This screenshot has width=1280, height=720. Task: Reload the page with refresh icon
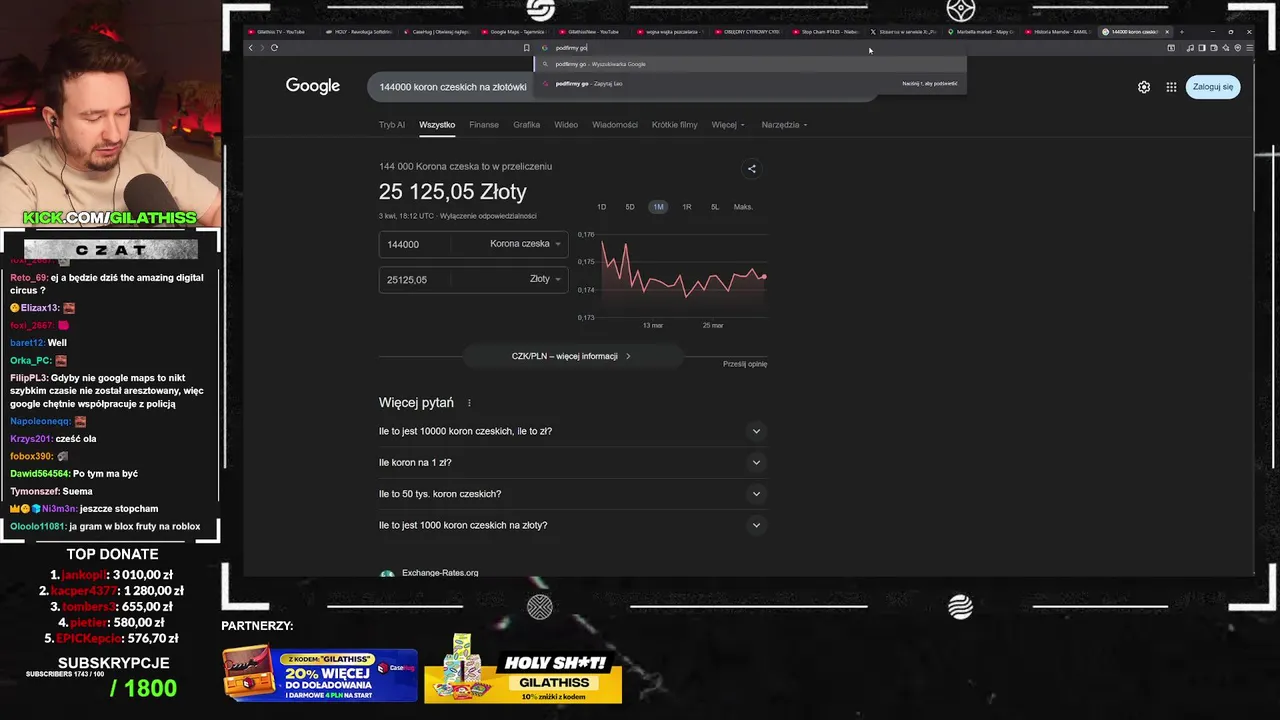[274, 48]
